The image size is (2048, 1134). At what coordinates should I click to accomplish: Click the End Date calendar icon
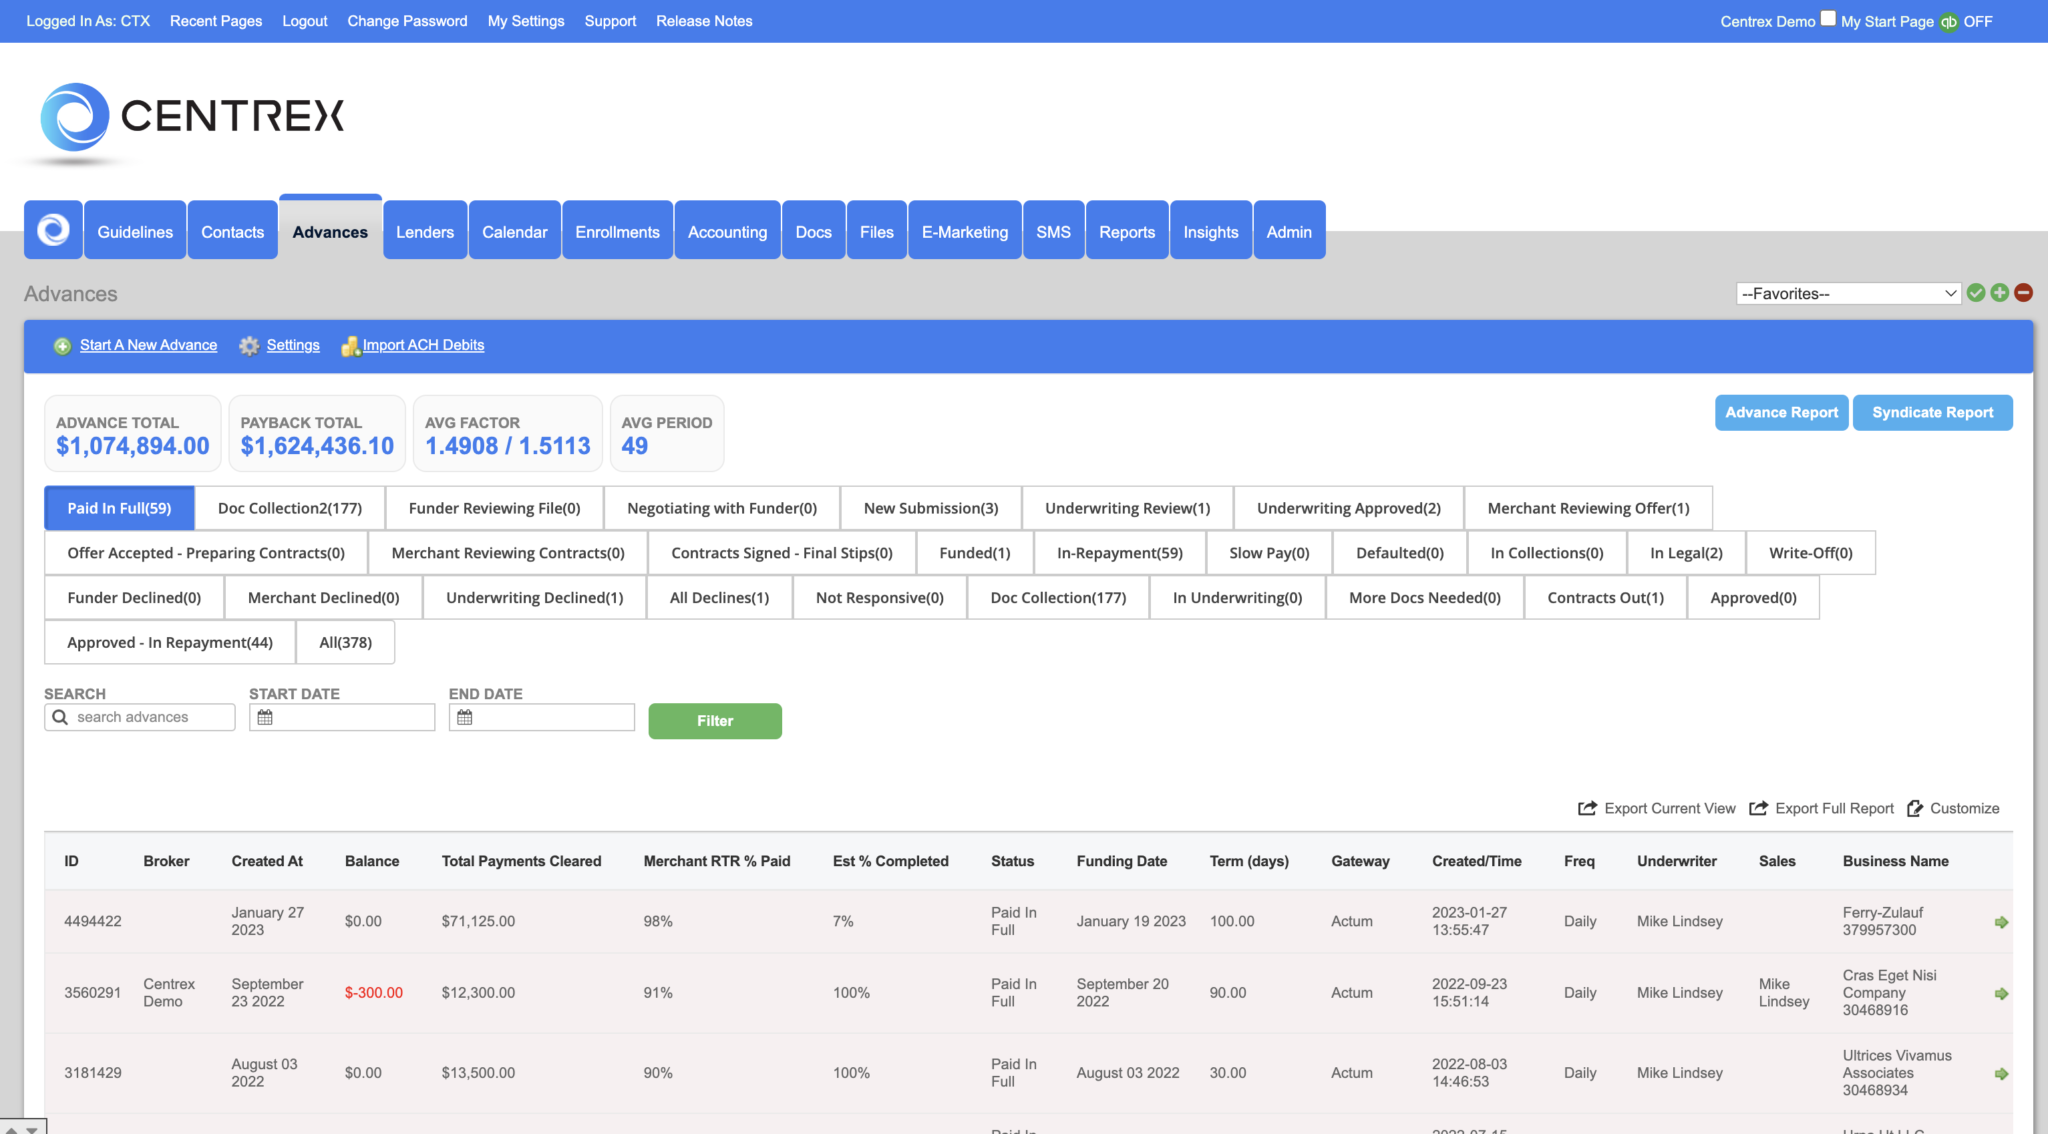coord(465,717)
